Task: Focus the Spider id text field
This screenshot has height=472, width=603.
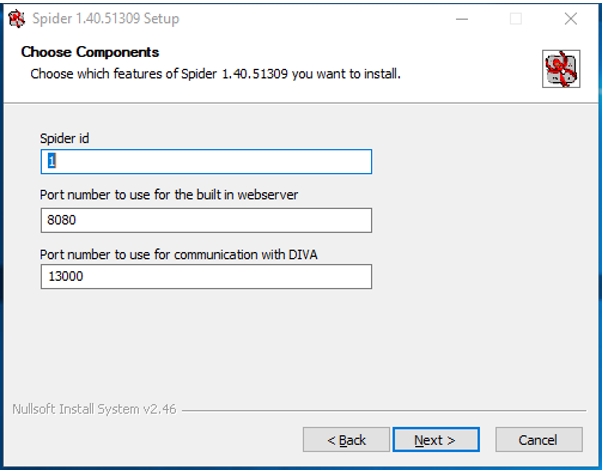Action: [x=206, y=162]
